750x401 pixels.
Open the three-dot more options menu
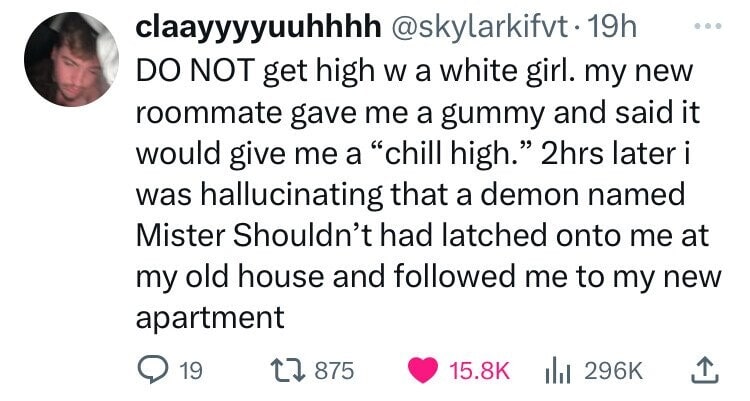pos(708,27)
